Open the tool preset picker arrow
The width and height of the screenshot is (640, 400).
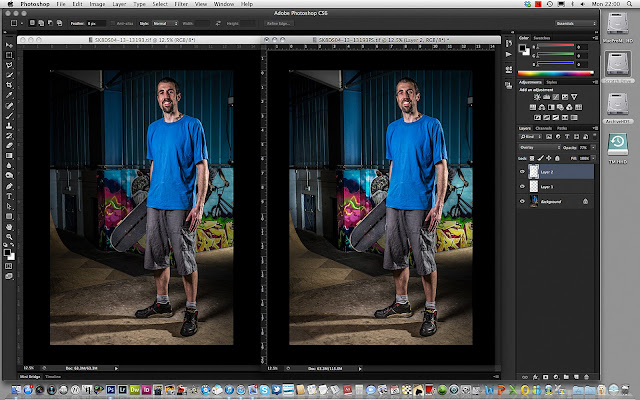click(22, 24)
